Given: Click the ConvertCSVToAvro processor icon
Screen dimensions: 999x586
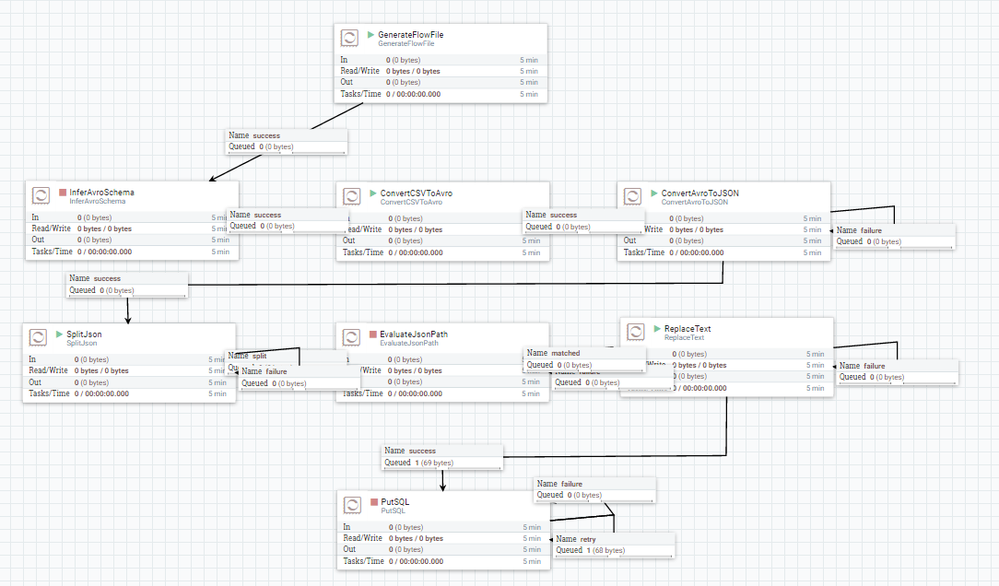Looking at the screenshot, I should click(351, 196).
